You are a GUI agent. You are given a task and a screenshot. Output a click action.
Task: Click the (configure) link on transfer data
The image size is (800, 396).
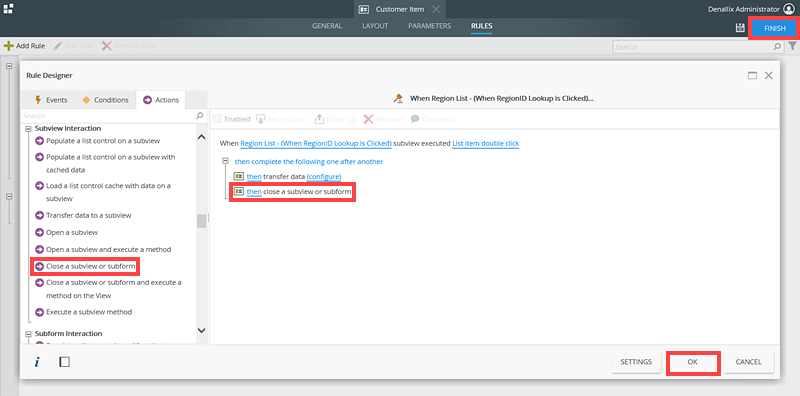click(324, 177)
